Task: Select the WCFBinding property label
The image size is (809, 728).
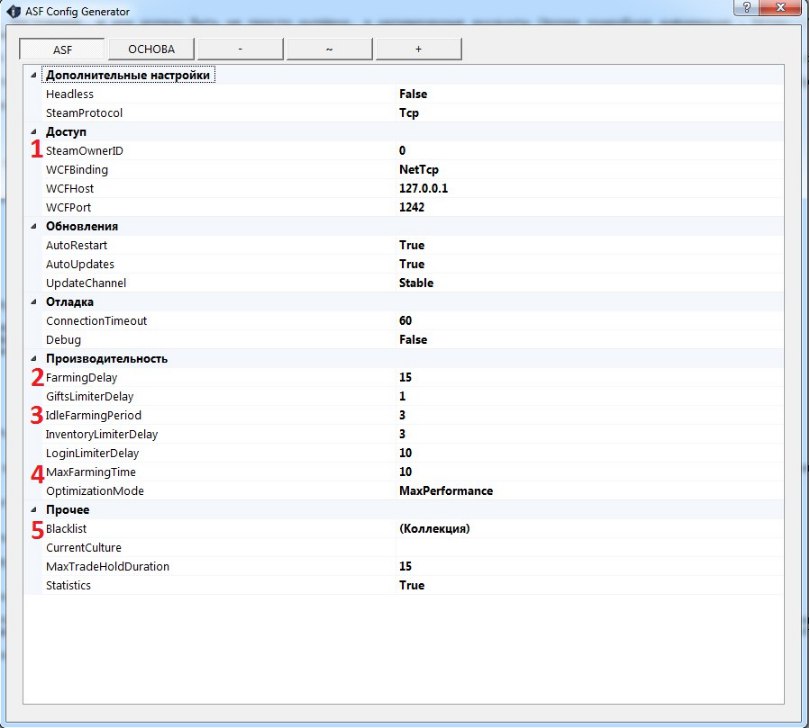Action: 77,170
